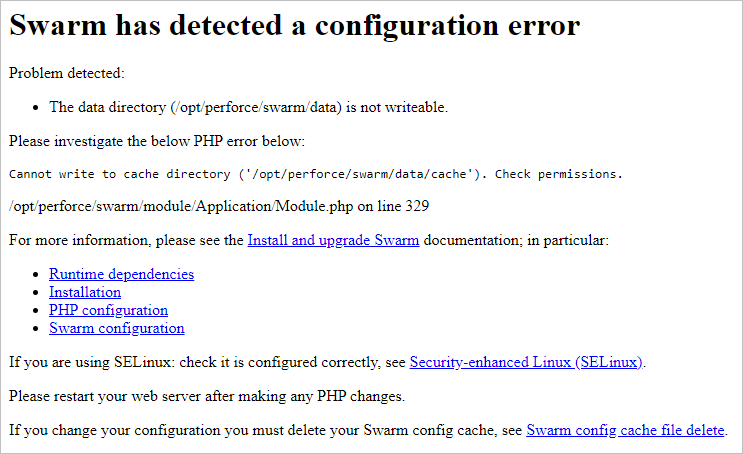743x454 pixels.
Task: Open the Security-enhanced Linux (SELinux) link
Action: tap(526, 362)
